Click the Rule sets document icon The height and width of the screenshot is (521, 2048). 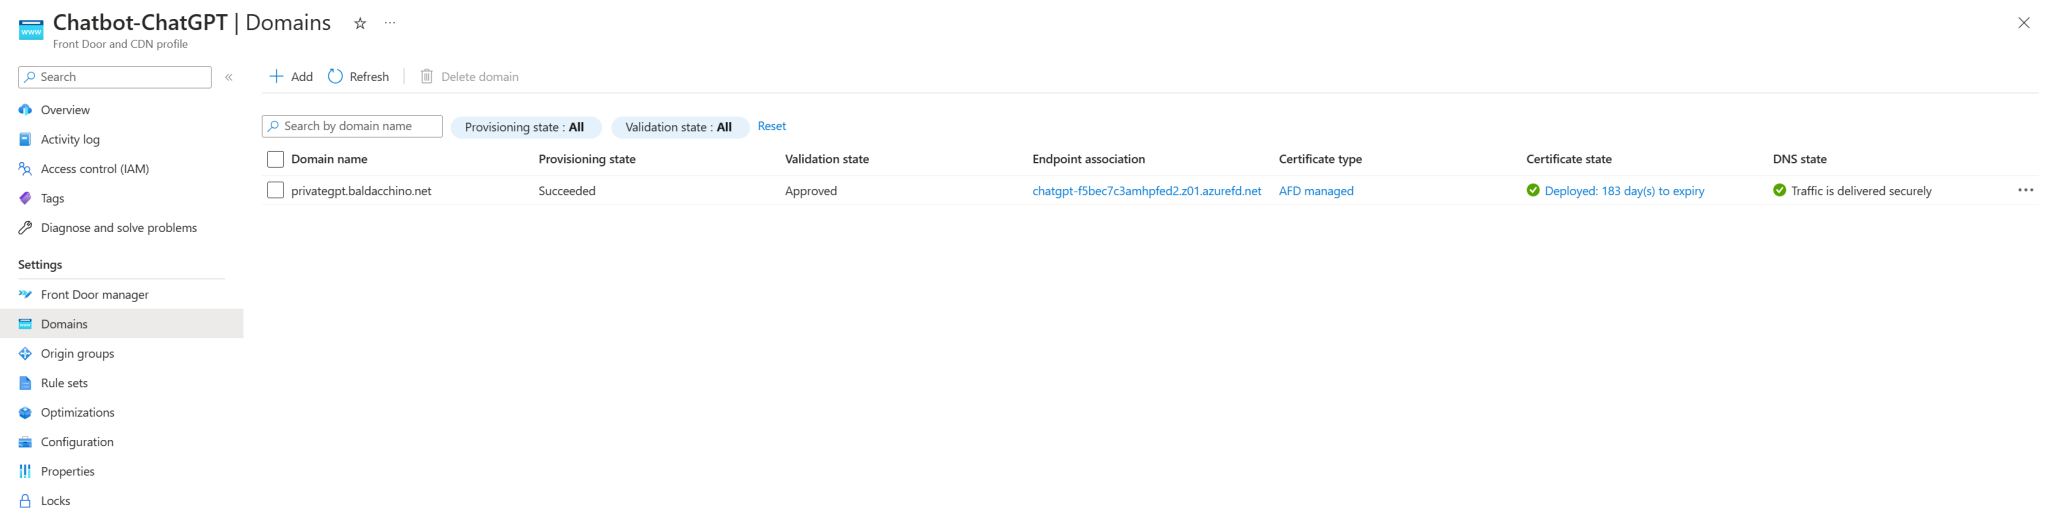[25, 383]
